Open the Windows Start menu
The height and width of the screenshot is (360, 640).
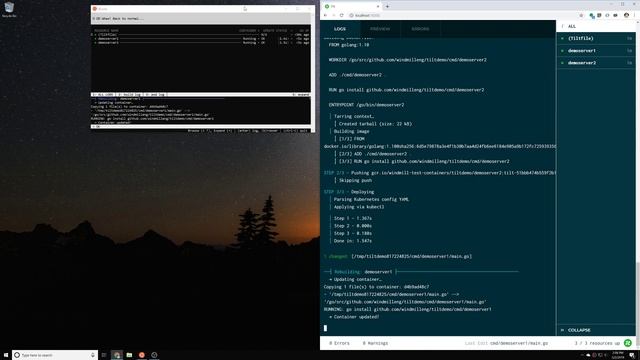[x=6, y=355]
